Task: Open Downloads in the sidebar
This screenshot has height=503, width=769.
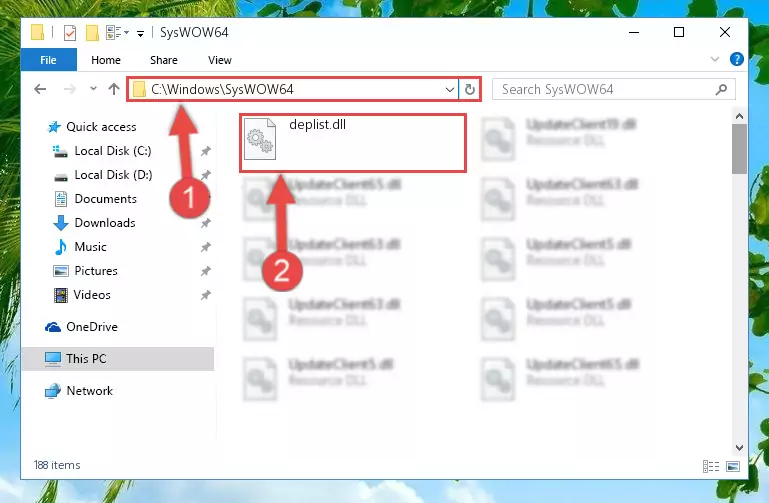Action: point(105,223)
